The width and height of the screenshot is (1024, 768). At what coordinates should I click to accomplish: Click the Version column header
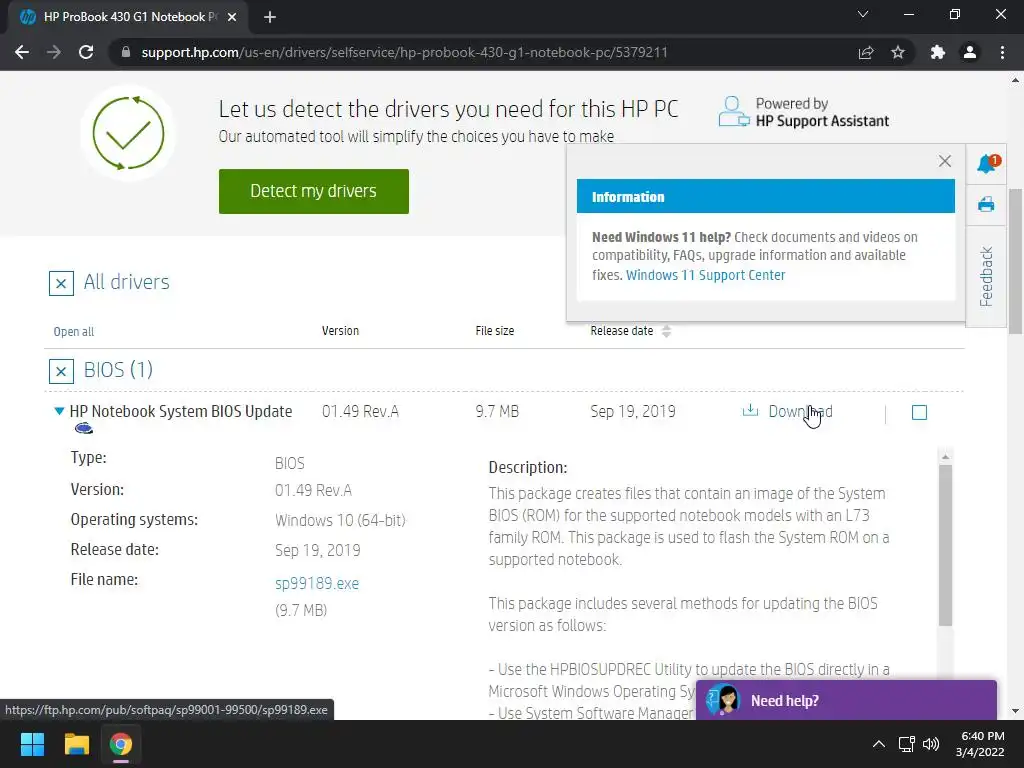pos(340,331)
